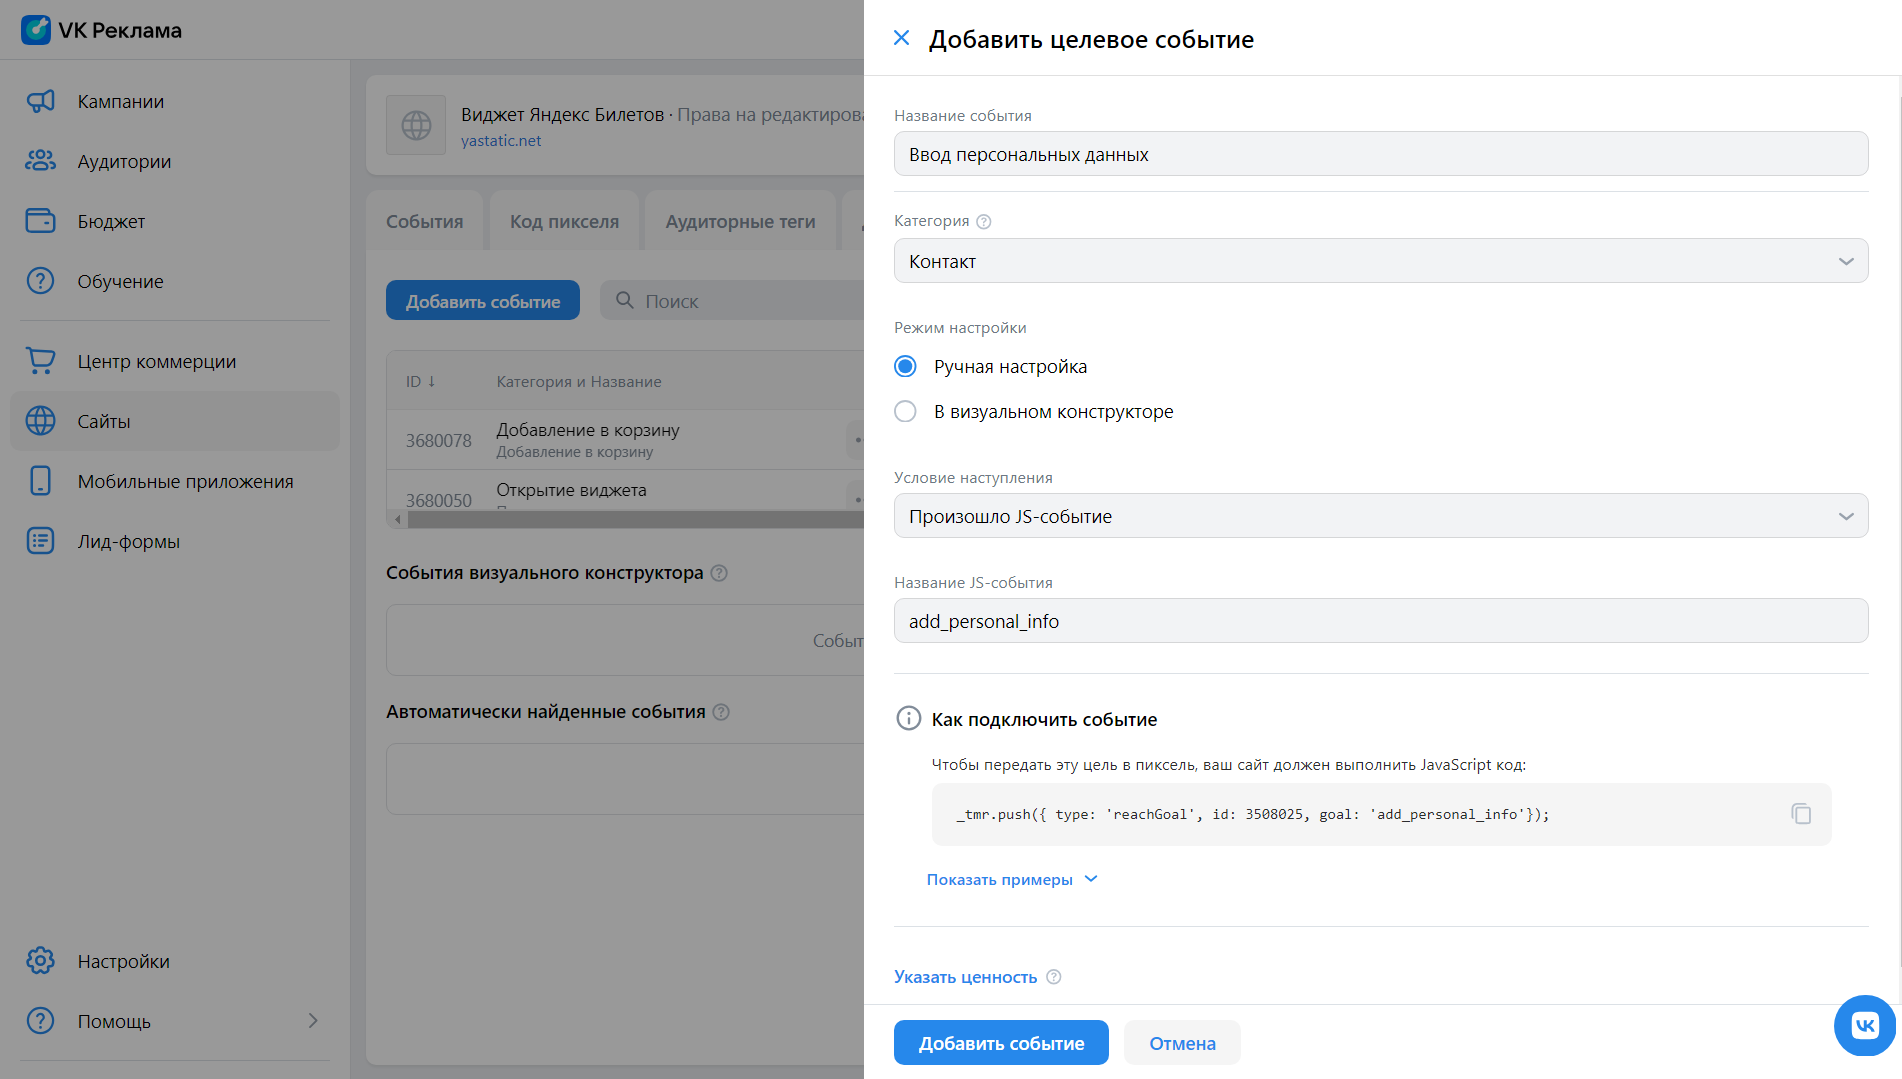
Task: Open Кампании via megaphone icon
Action: coord(40,101)
